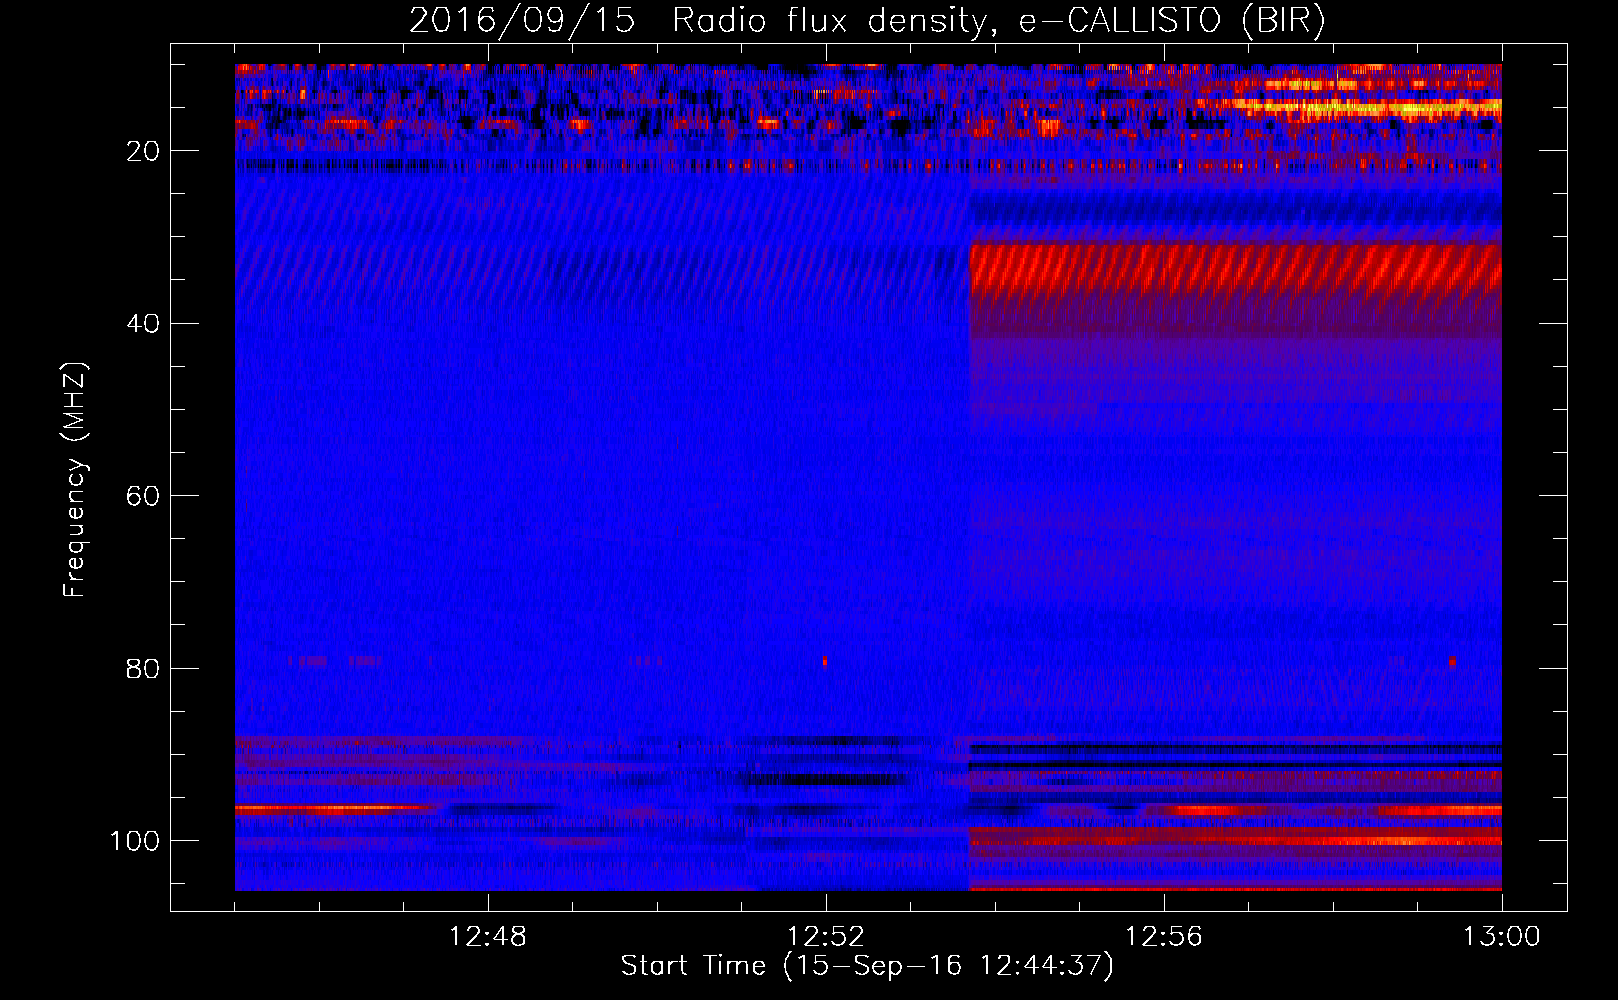Click the bright red striped band near 35 MHz
1618x1000 pixels.
1236,268
